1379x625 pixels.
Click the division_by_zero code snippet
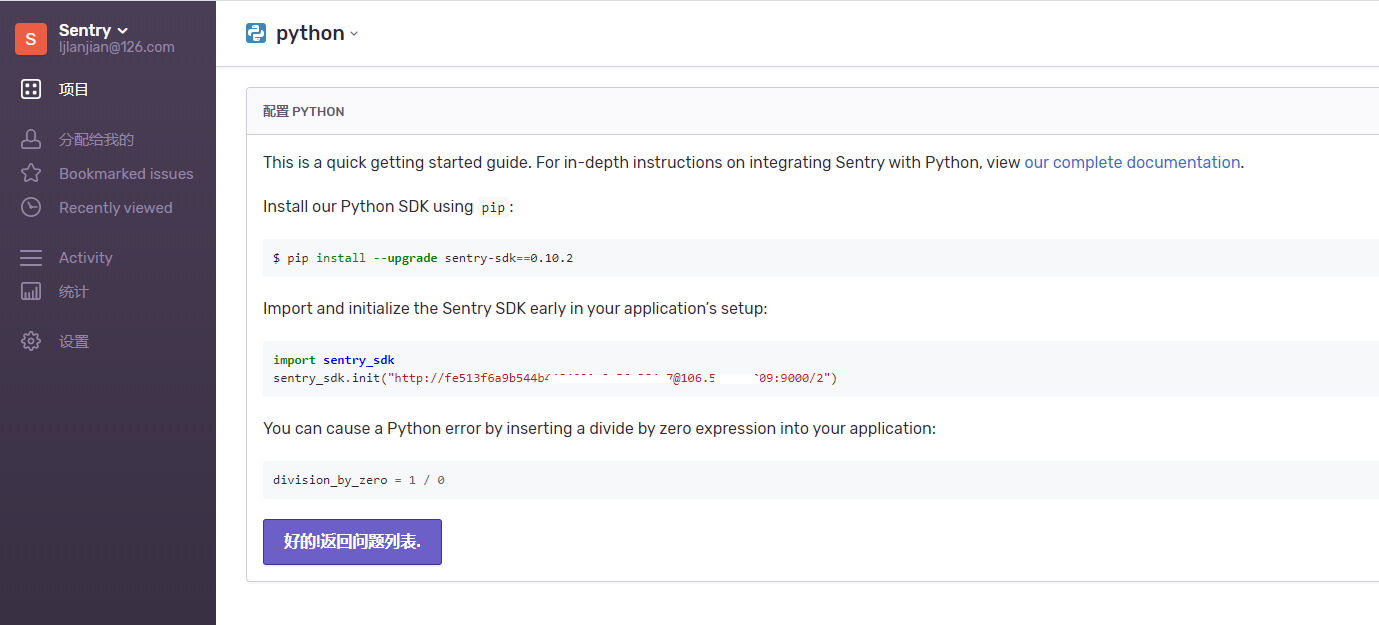coord(358,479)
